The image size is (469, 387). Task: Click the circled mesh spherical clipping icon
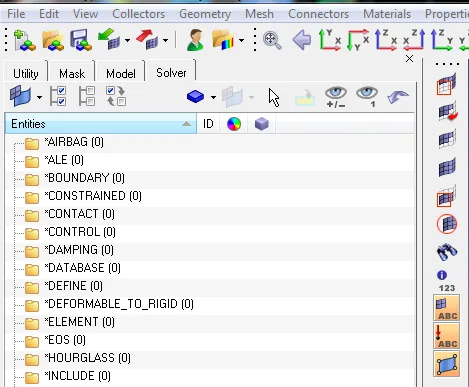point(447,224)
